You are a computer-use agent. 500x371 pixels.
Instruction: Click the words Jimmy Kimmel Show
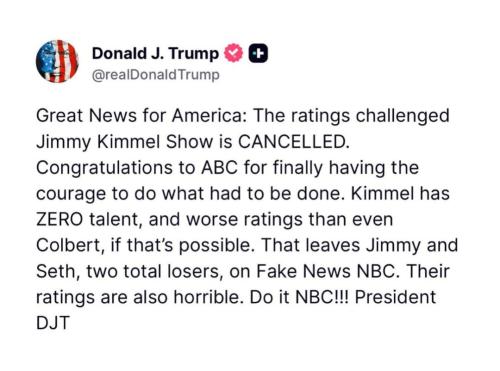click(x=125, y=142)
